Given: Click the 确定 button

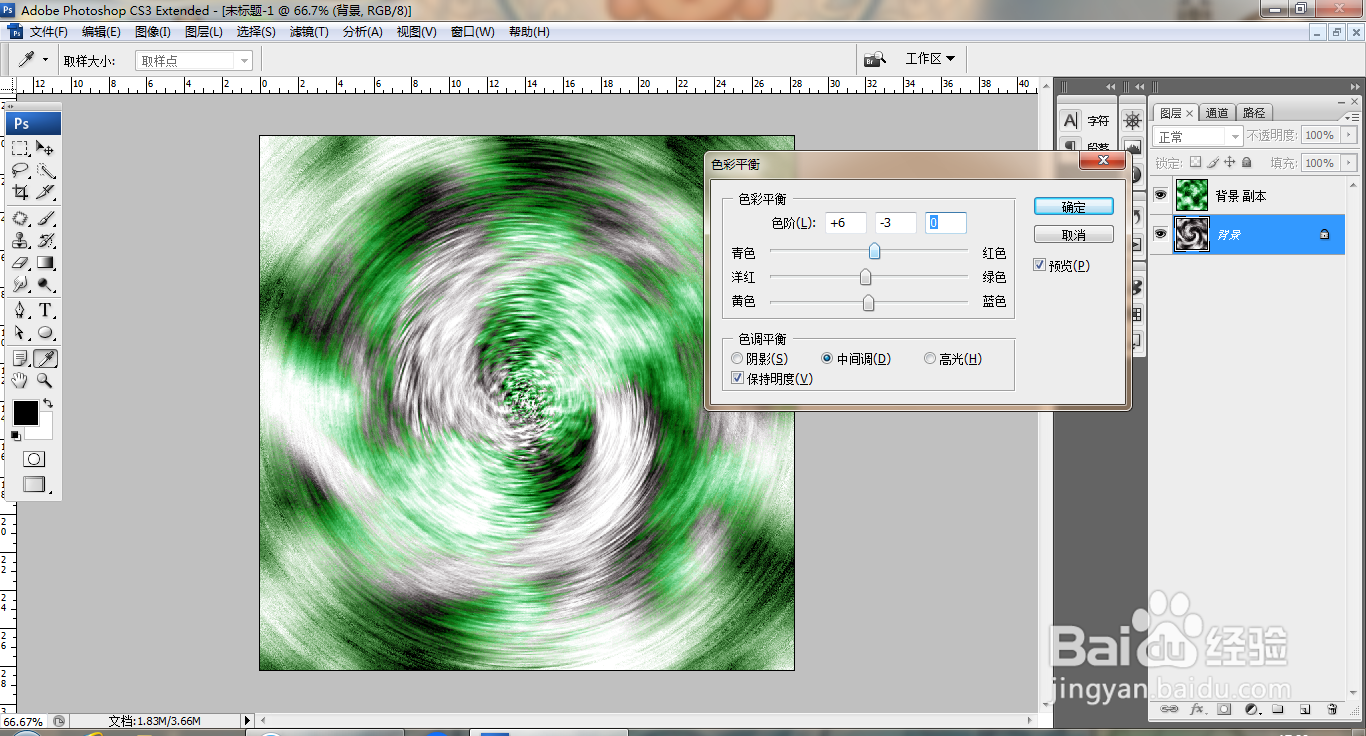Looking at the screenshot, I should [1074, 207].
